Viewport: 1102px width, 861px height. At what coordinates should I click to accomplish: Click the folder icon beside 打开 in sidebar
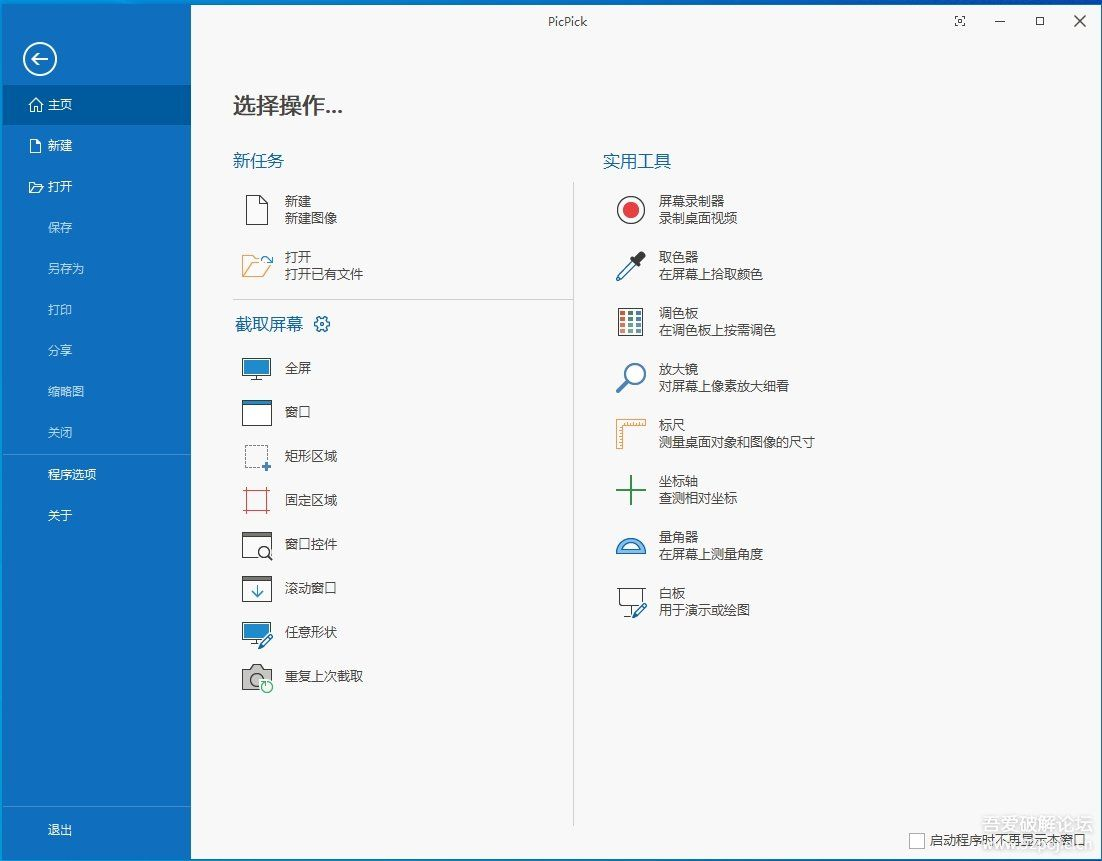36,187
